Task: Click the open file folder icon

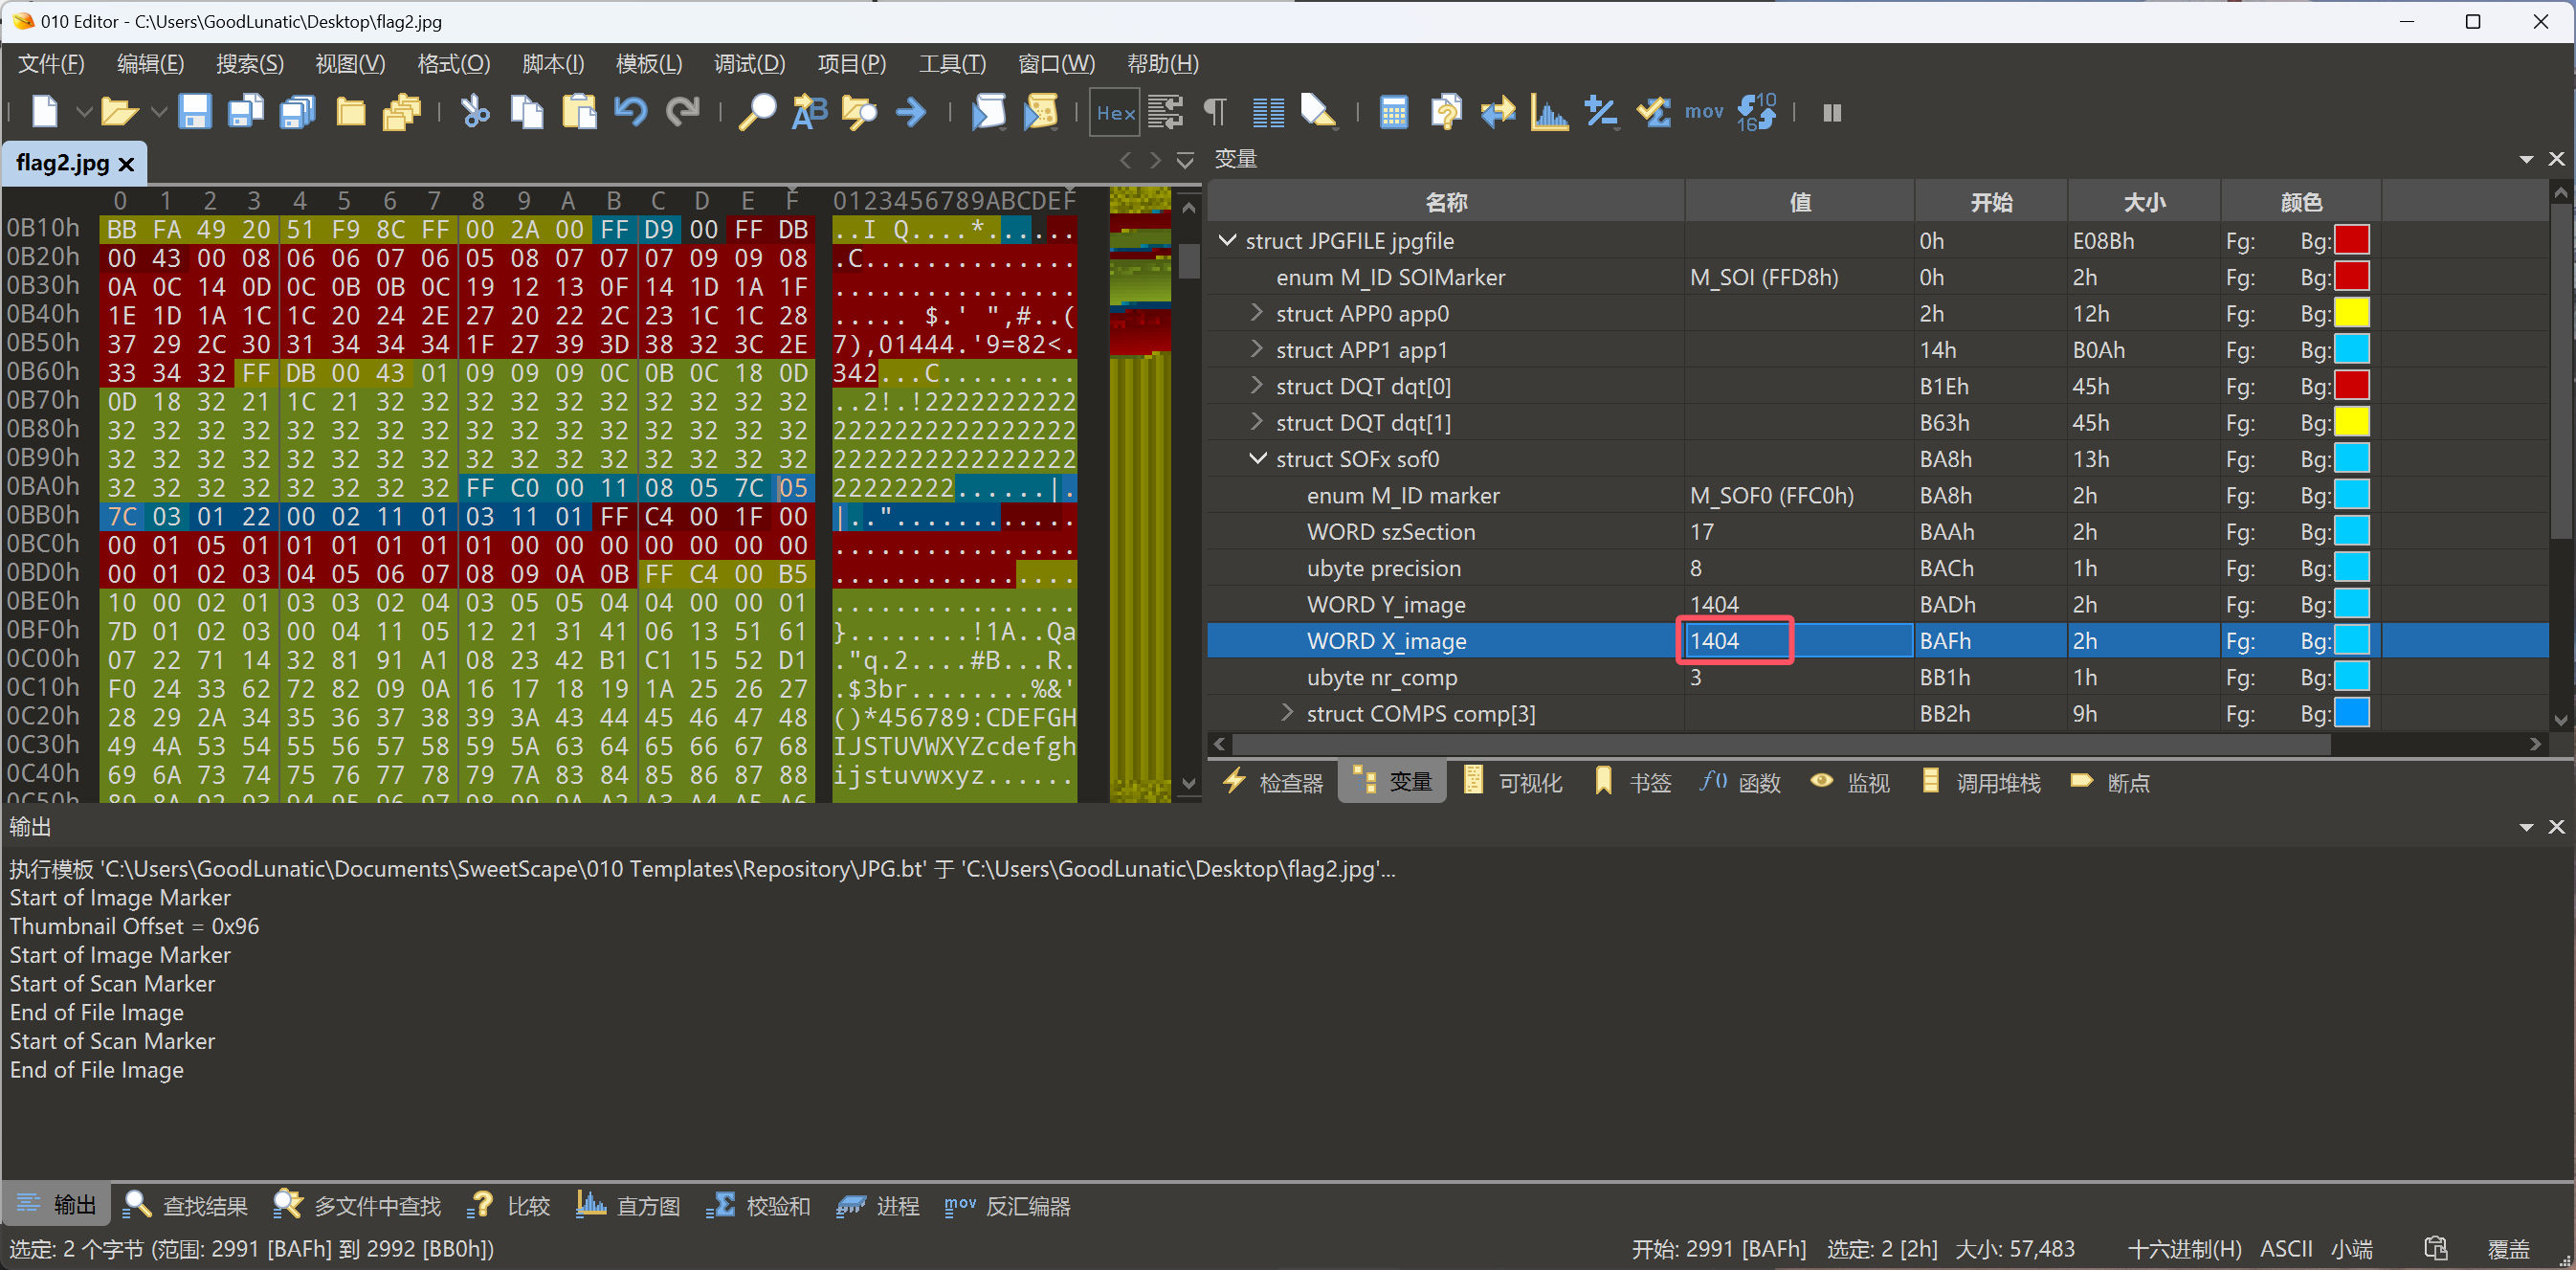Action: (x=119, y=112)
